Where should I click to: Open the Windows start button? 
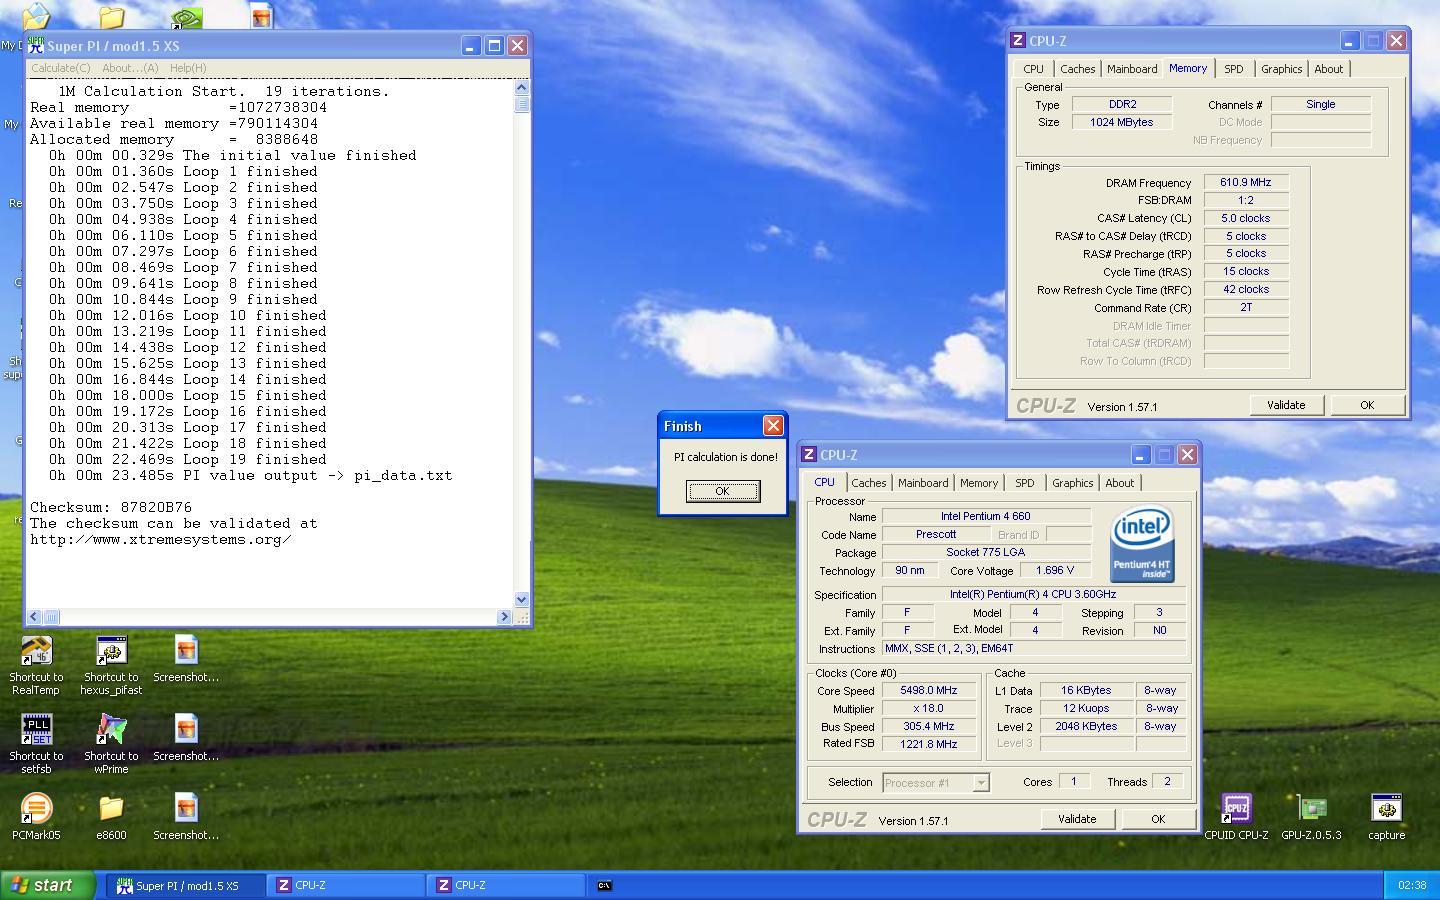pos(48,885)
